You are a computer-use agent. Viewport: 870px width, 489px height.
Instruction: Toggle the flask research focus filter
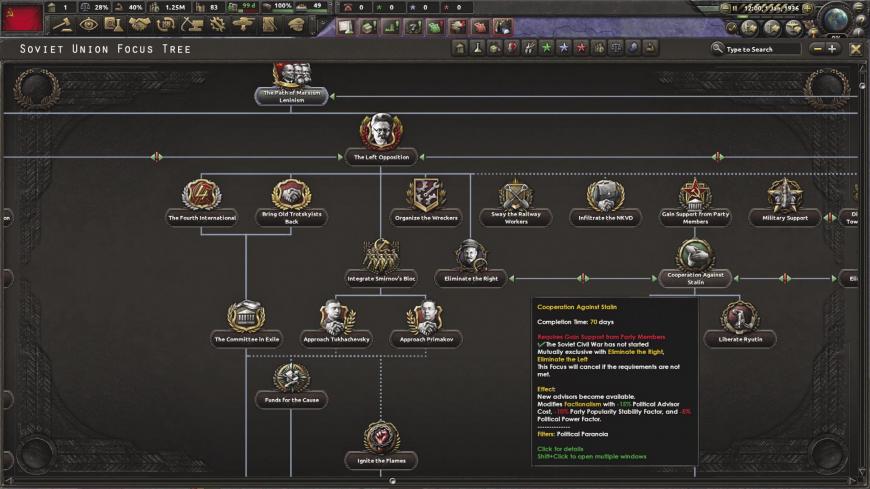[x=477, y=48]
